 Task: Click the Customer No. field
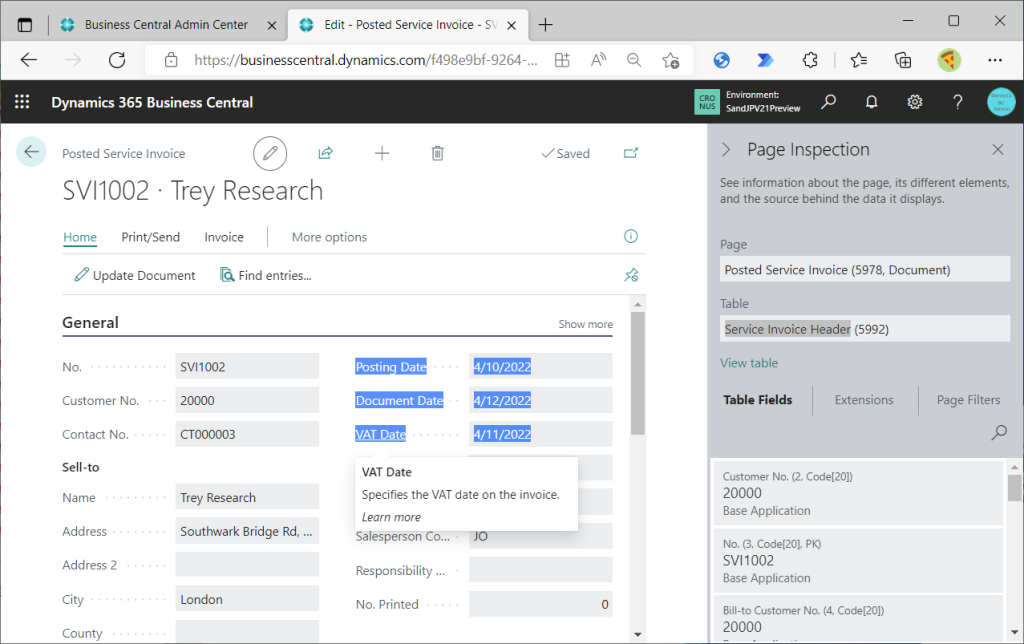coord(247,400)
